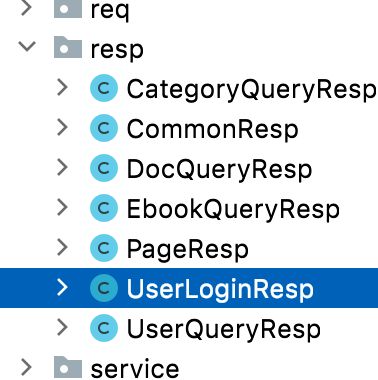Screen dimensions: 378x380
Task: Expand the PageResp node chevron
Action: tap(62, 248)
